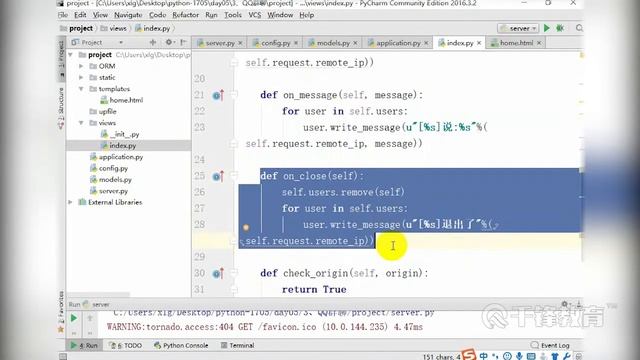Click the project breadcrumb in navigation bar

pyautogui.click(x=77, y=29)
